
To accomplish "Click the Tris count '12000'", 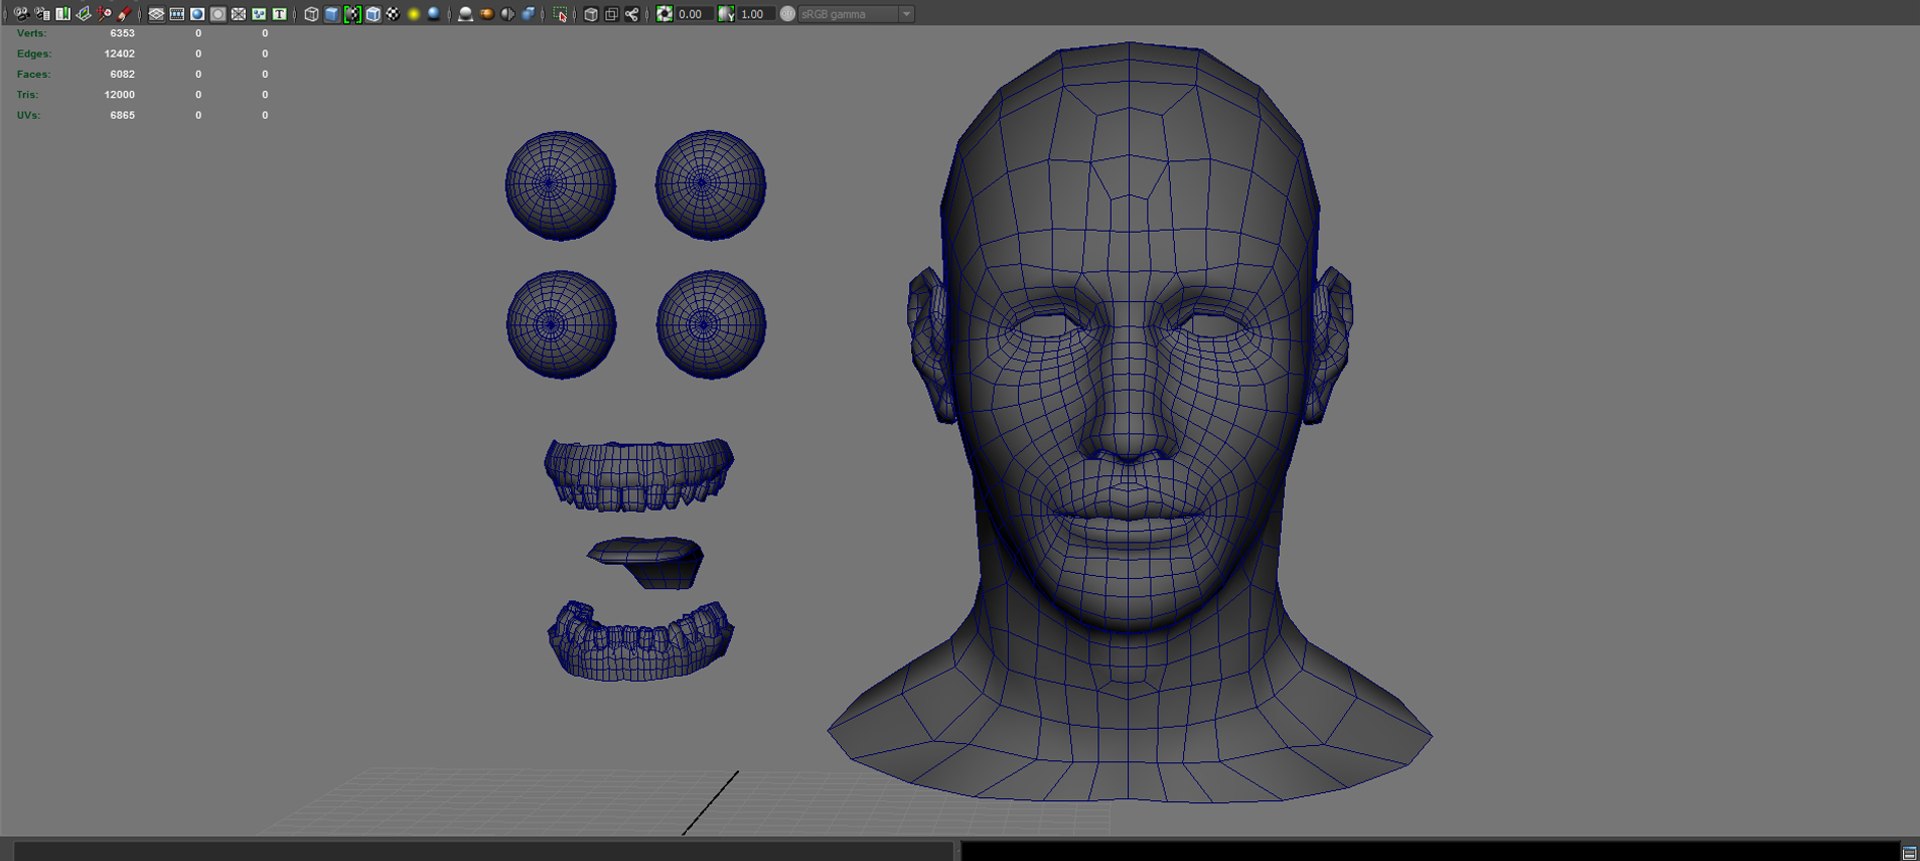I will point(119,95).
